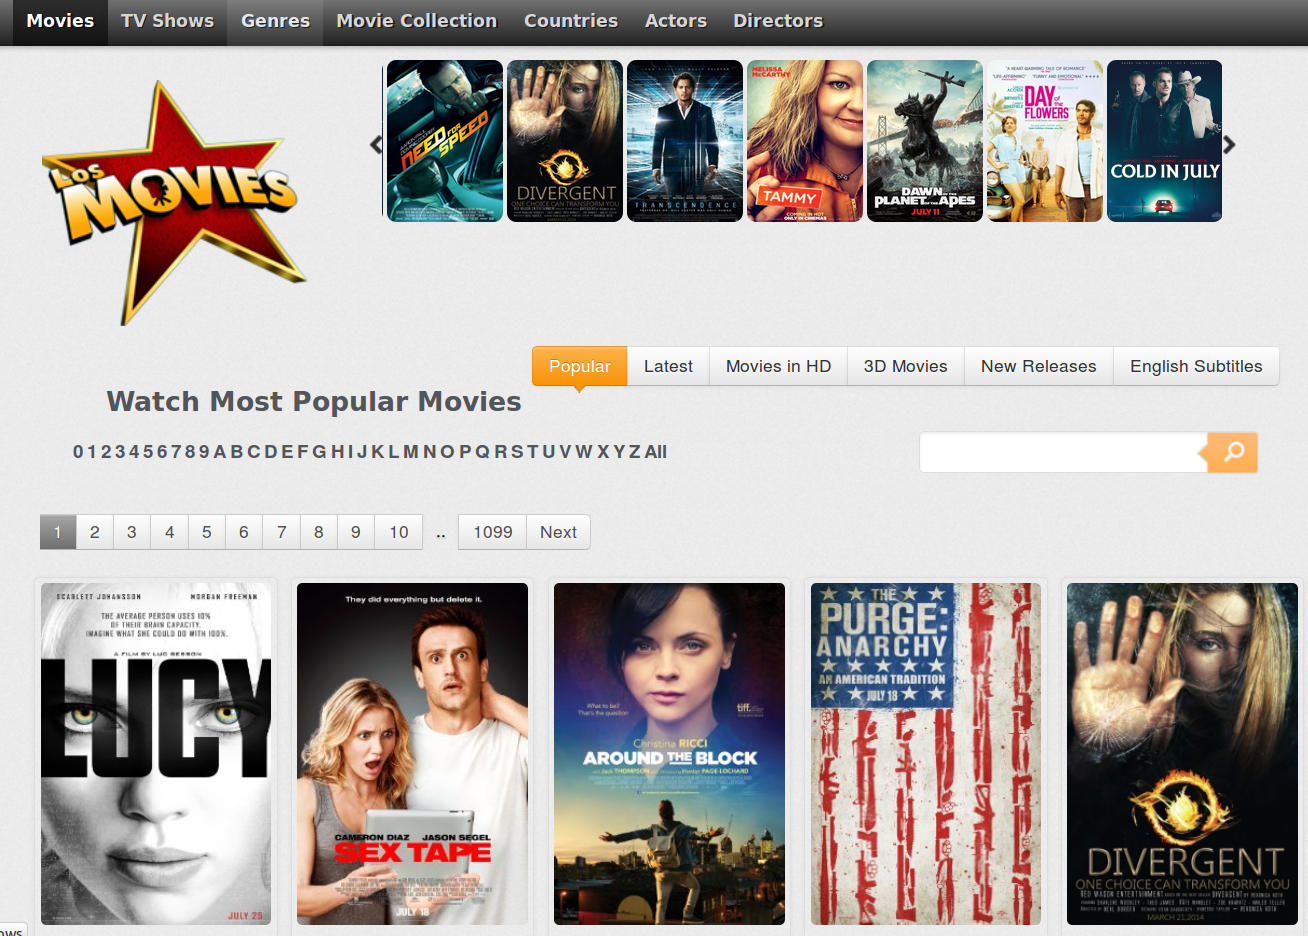Open the large Divergent poster in the grid
The height and width of the screenshot is (936, 1308).
coord(1182,754)
